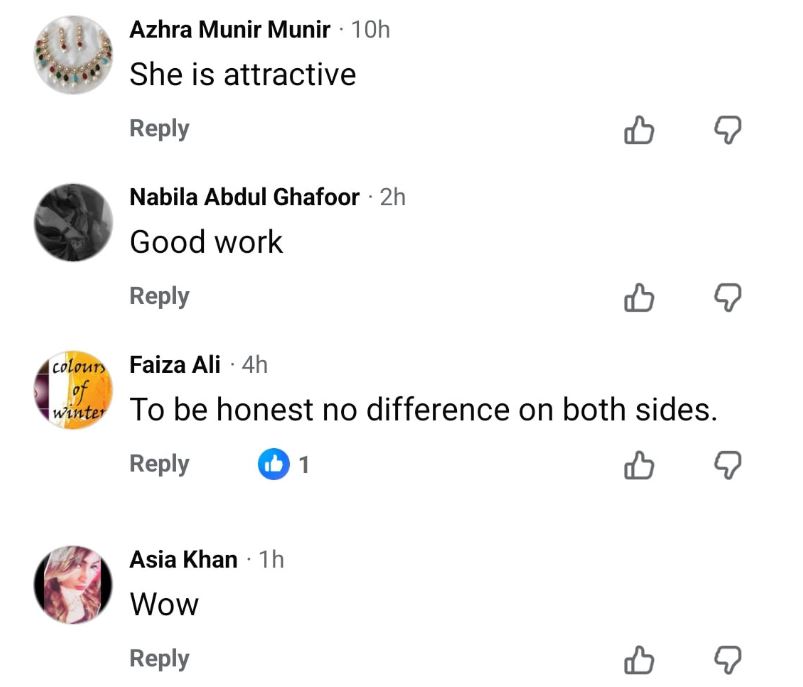
Task: Click Asia Khan's profile picture
Action: pyautogui.click(x=72, y=585)
